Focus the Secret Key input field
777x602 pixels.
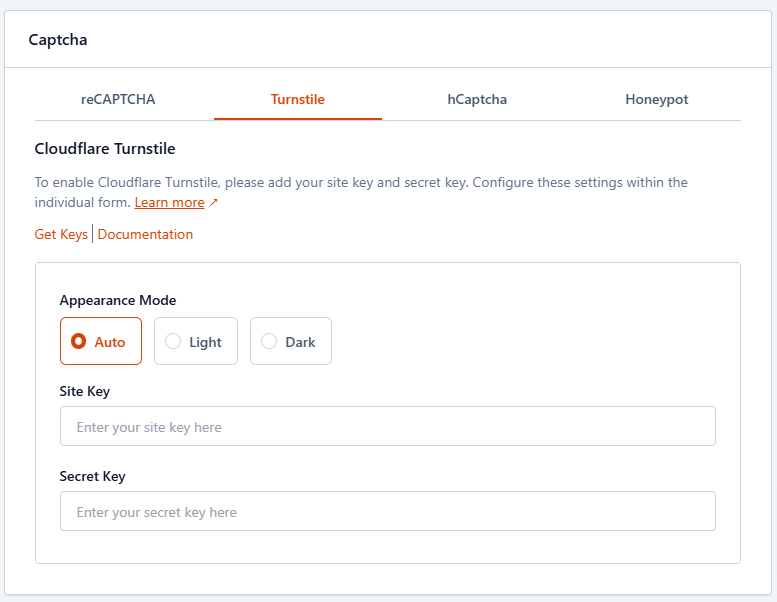(x=388, y=511)
